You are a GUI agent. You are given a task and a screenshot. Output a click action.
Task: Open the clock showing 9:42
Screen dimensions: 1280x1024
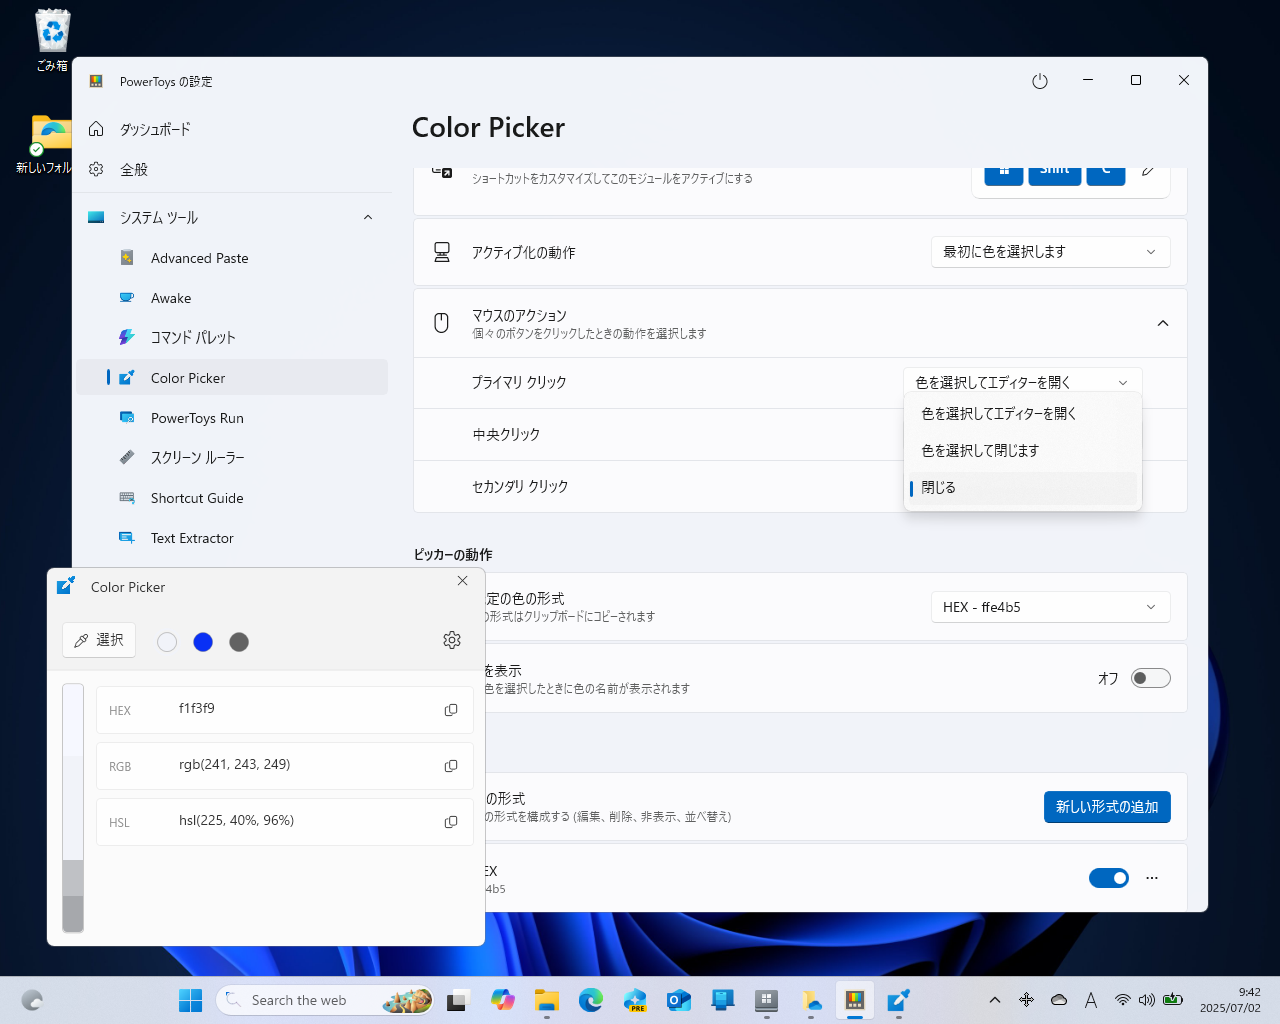[1230, 1000]
